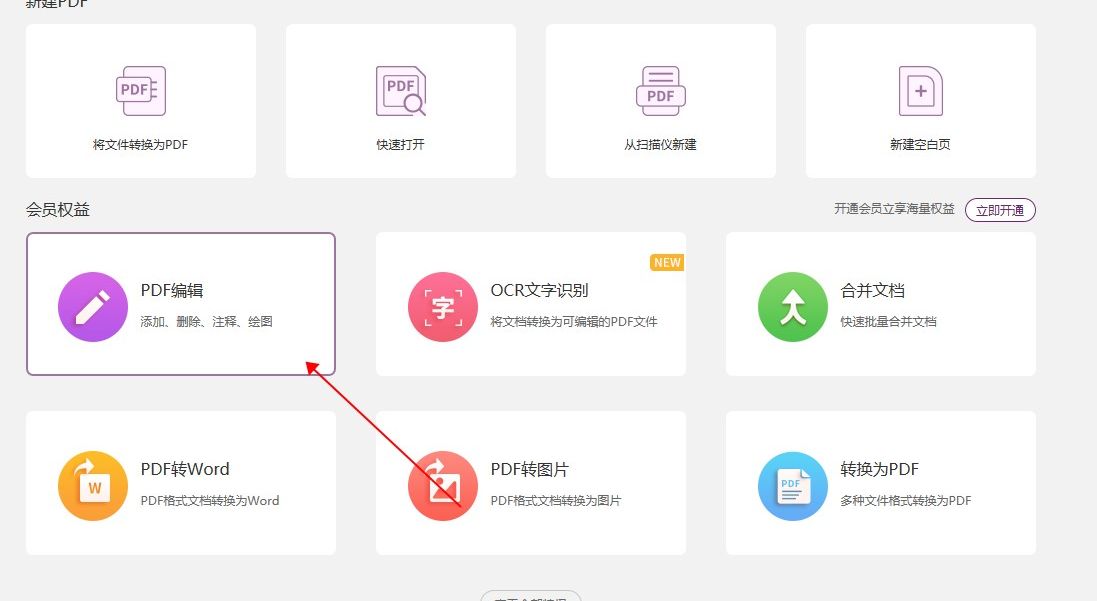Viewport: 1097px width, 601px height.
Task: Open the 合并文档 feature card
Action: 880,303
